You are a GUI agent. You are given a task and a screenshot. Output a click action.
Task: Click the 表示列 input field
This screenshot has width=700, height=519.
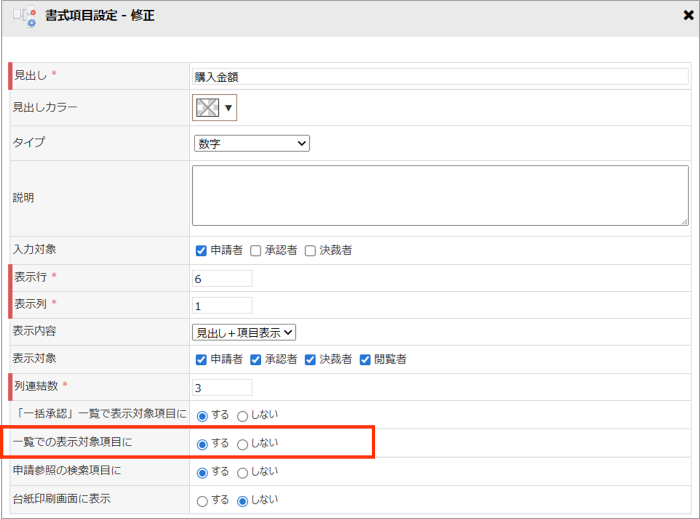click(x=222, y=305)
